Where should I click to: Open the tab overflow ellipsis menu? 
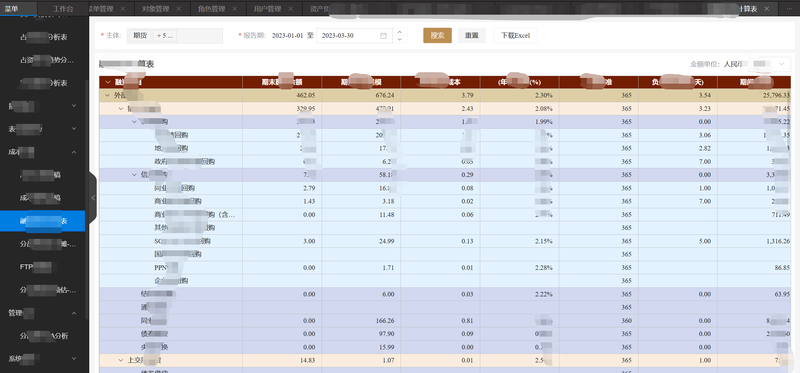click(790, 9)
